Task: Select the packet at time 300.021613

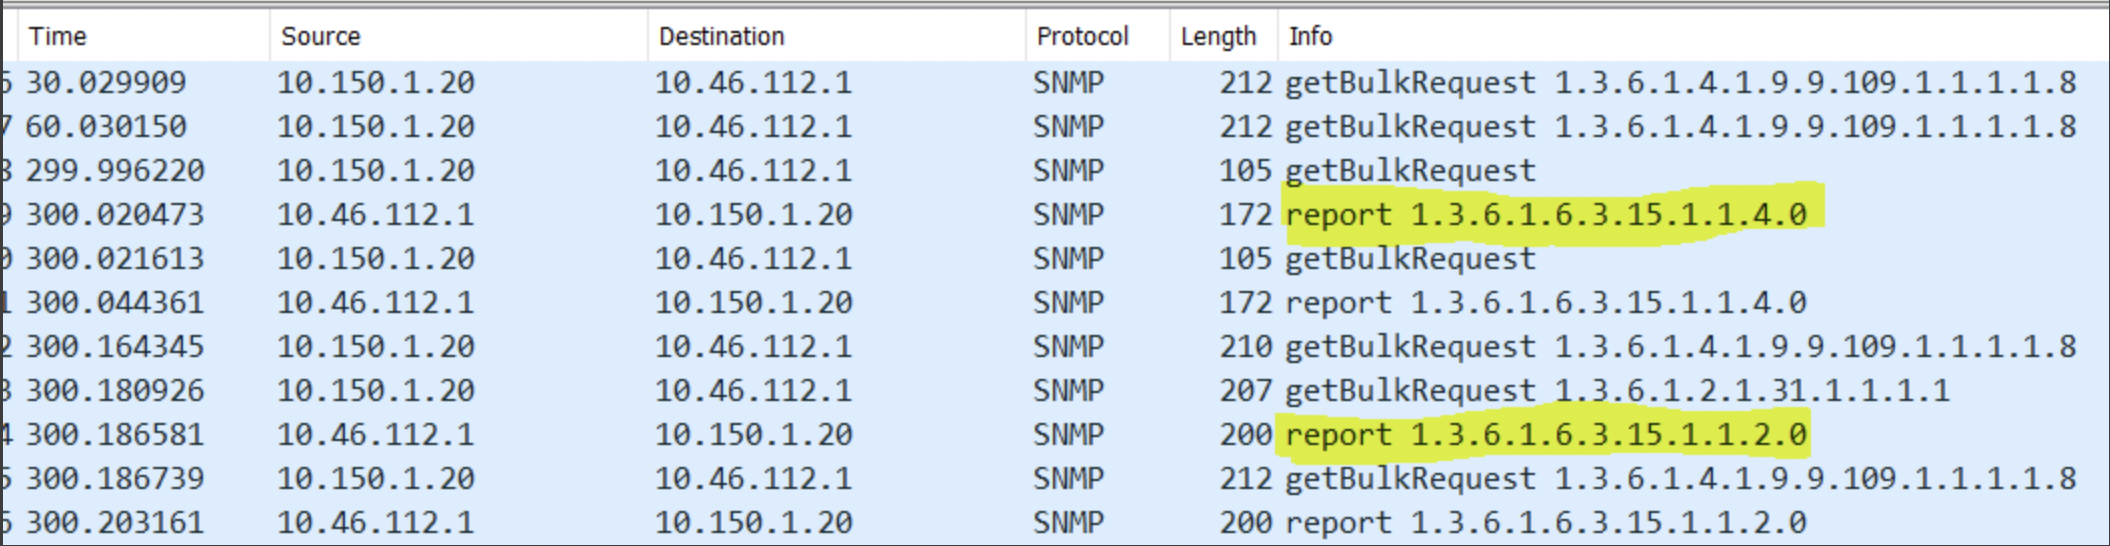Action: click(x=114, y=258)
